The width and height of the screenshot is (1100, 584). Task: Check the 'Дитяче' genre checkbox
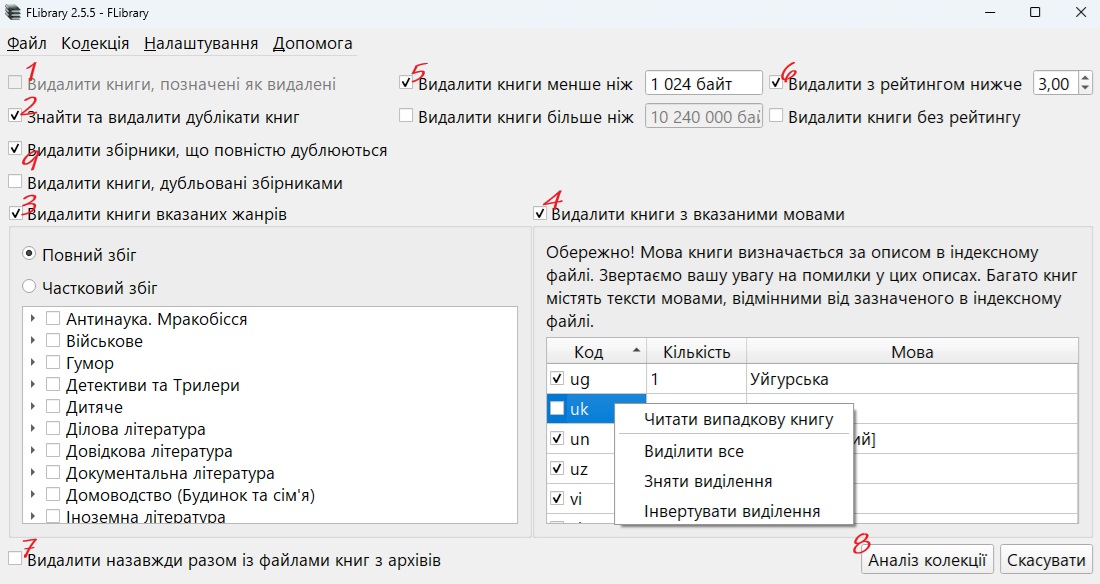(x=53, y=406)
